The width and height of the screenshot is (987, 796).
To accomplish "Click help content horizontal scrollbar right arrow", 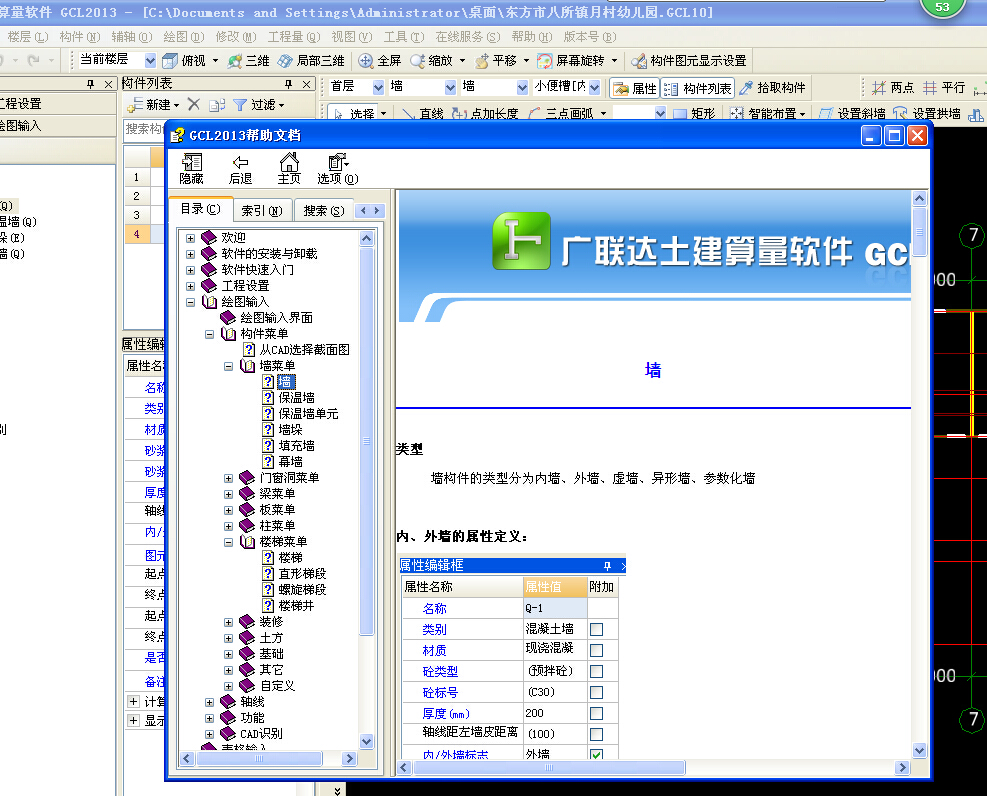I will click(x=903, y=768).
